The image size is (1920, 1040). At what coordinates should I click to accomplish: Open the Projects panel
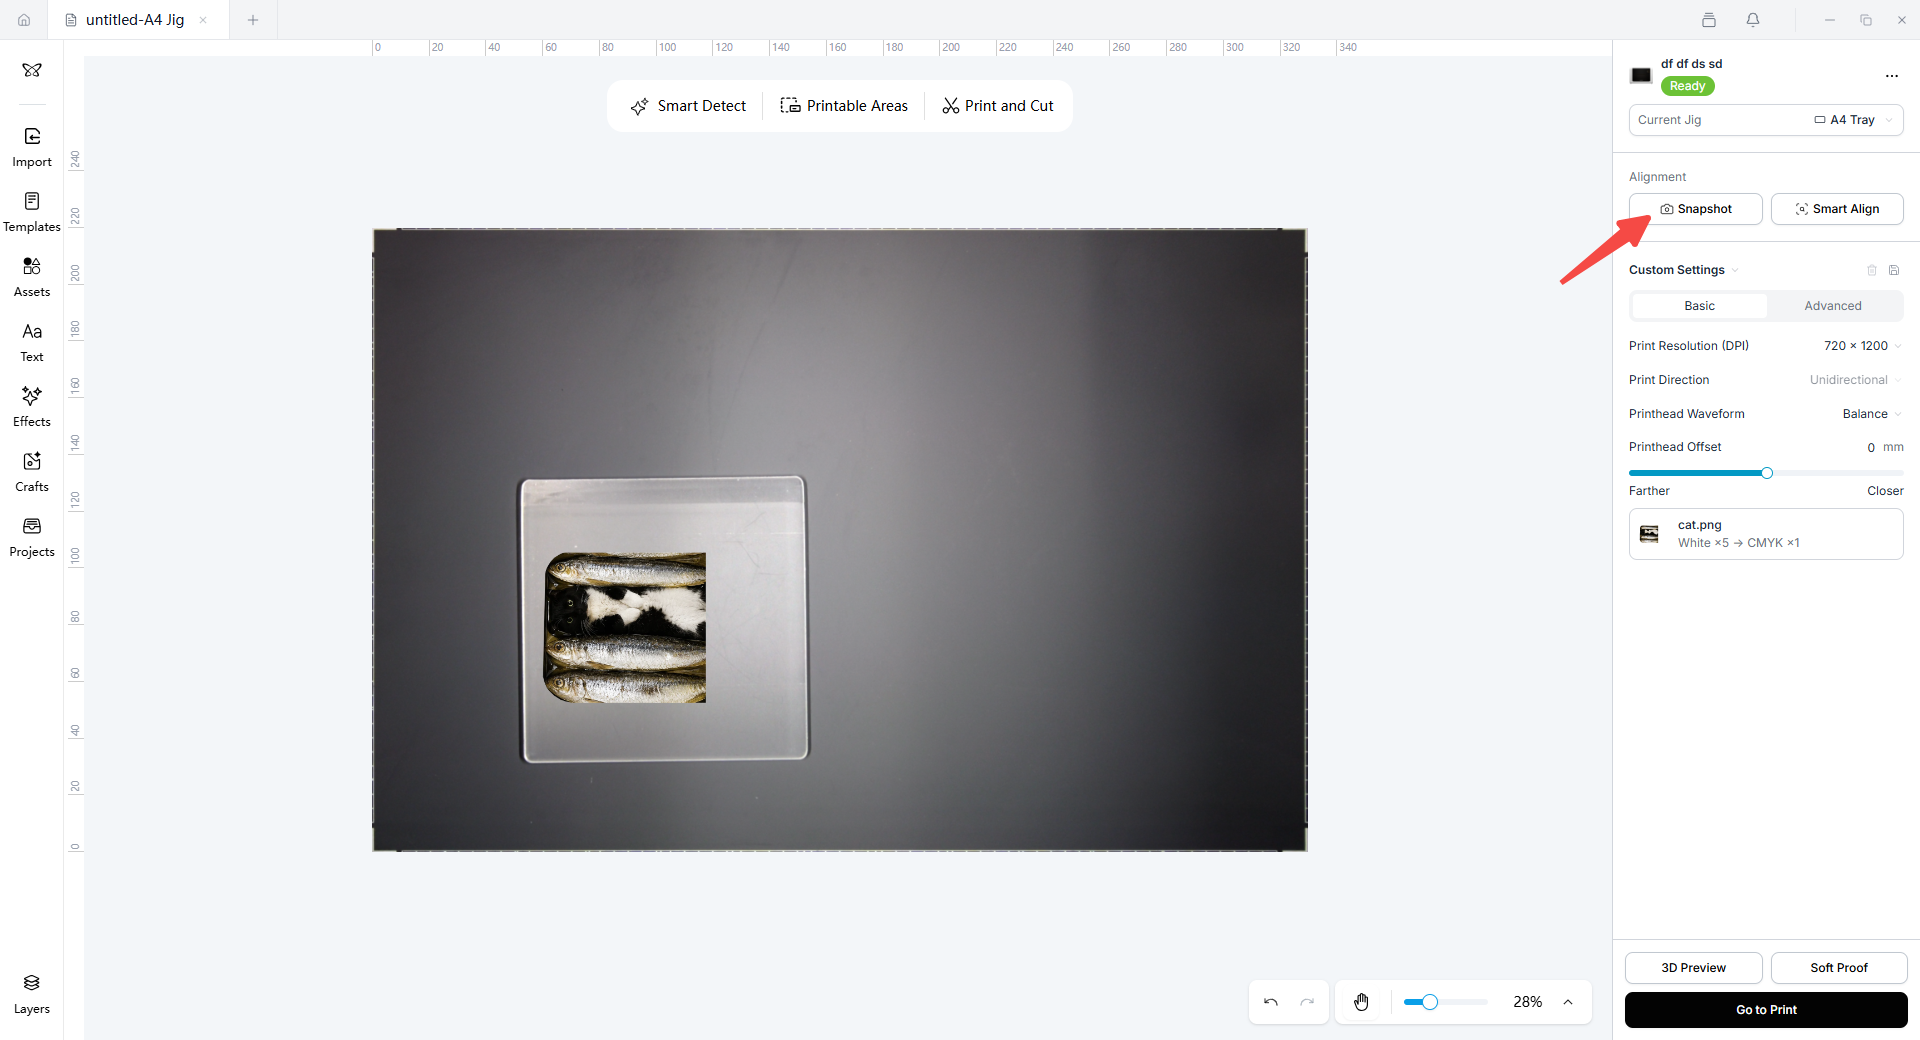click(32, 537)
